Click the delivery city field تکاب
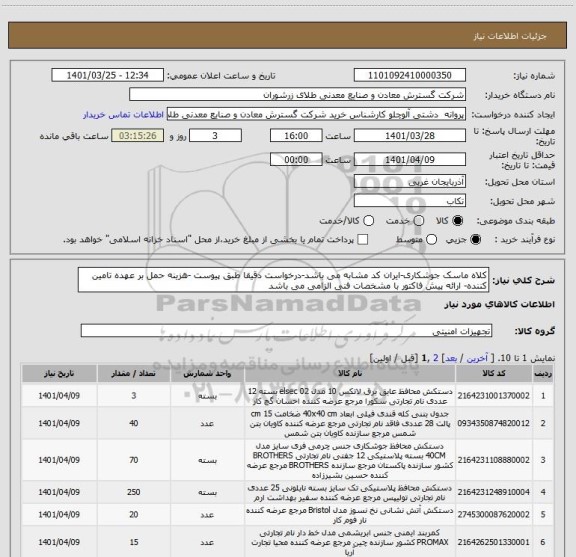The width and height of the screenshot is (576, 557). point(410,201)
